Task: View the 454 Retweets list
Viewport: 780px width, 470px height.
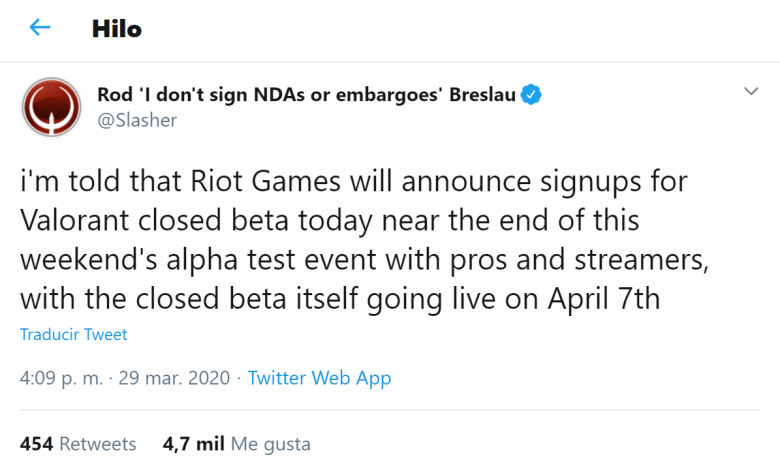Action: click(77, 443)
